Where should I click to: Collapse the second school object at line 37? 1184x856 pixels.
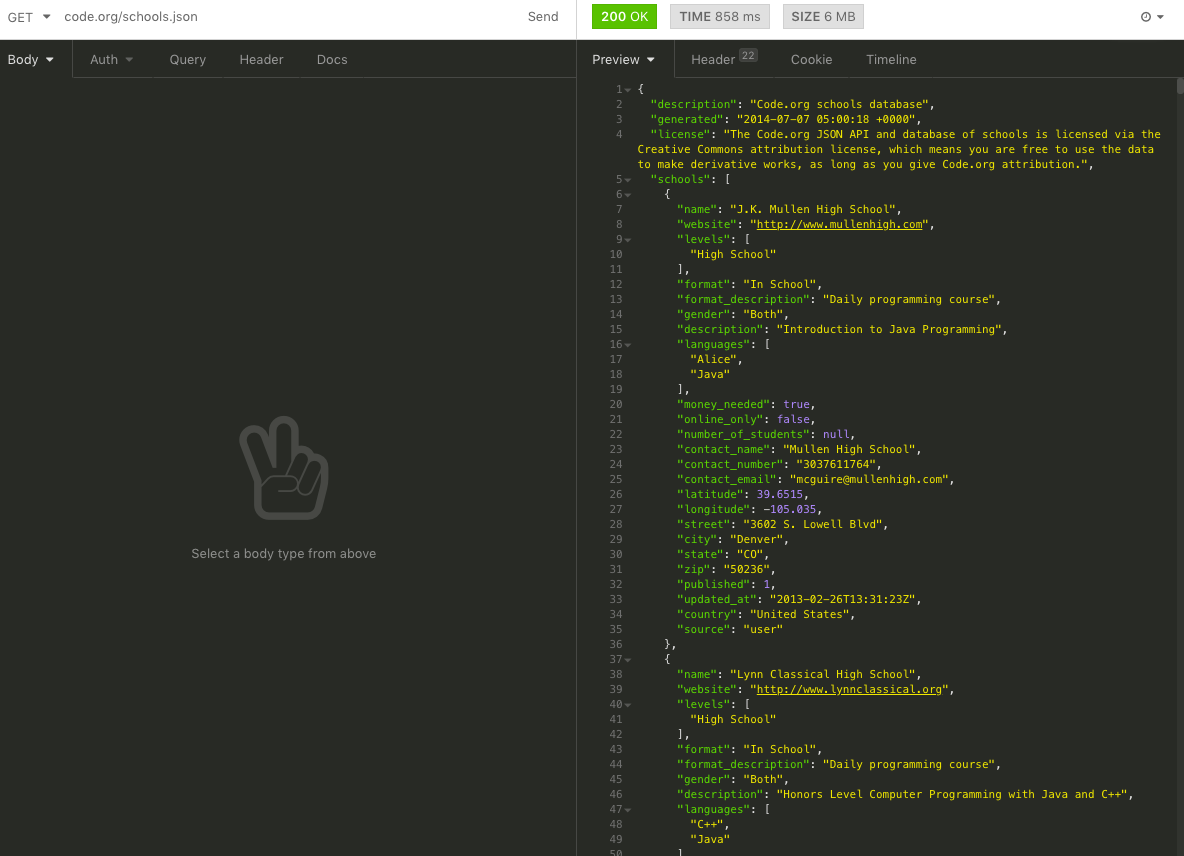coord(627,660)
